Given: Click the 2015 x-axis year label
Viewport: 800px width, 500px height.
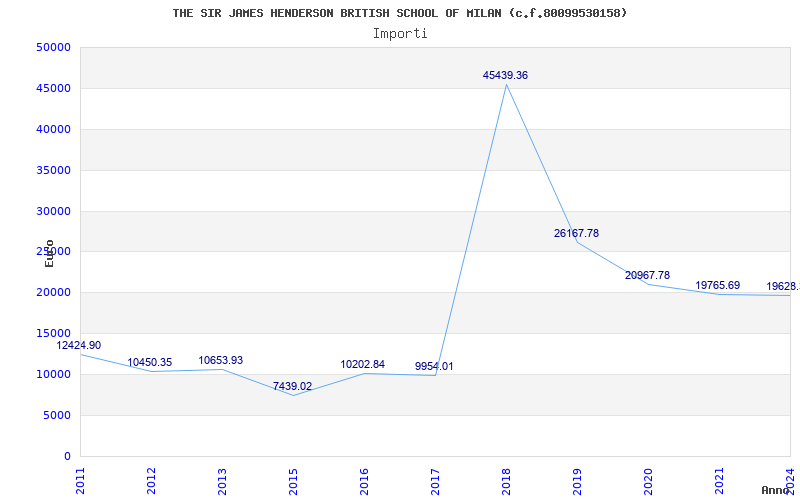Looking at the screenshot, I should (293, 481).
